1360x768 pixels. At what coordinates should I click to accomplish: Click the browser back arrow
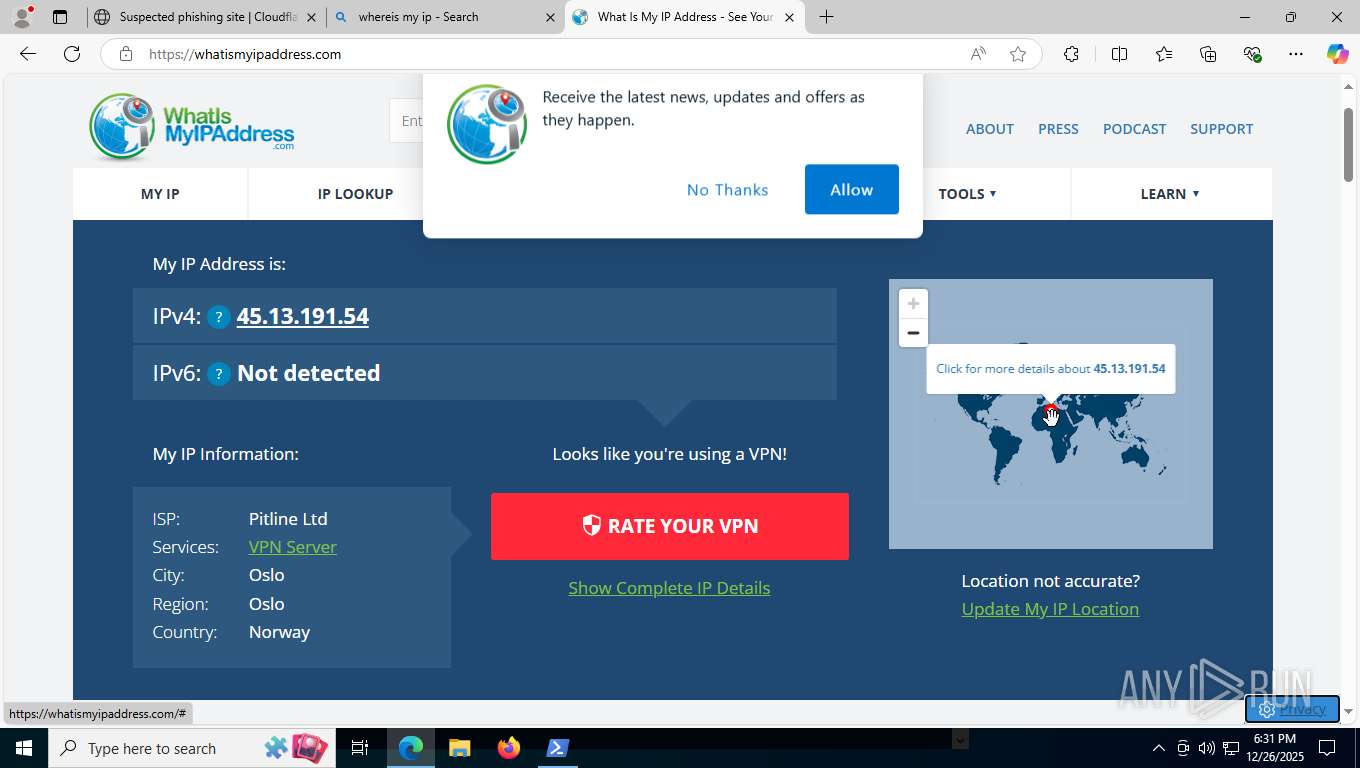pos(28,54)
